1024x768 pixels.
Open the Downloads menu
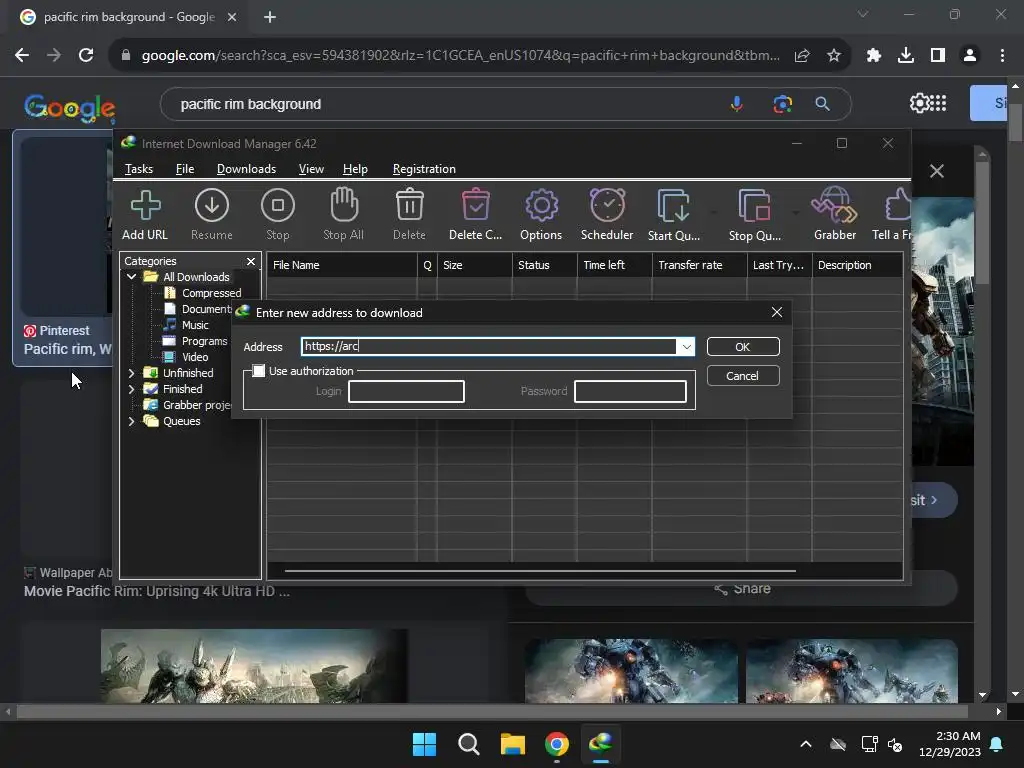click(246, 169)
